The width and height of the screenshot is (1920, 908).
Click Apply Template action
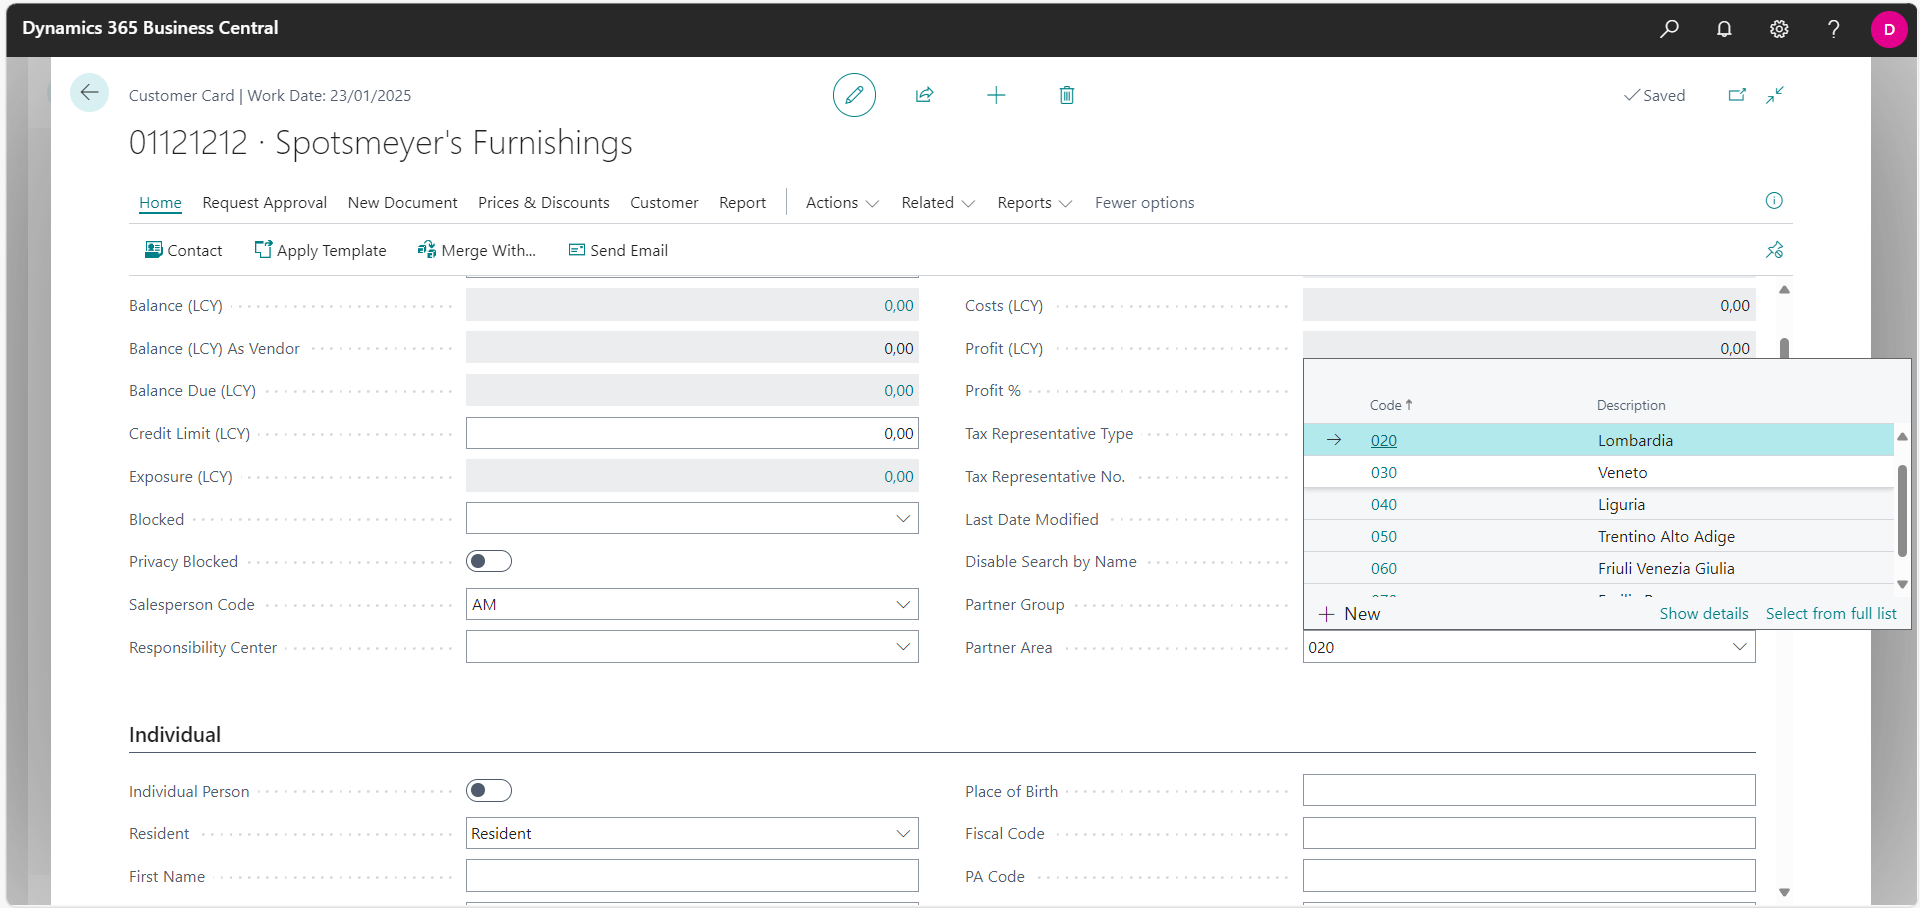pos(320,250)
